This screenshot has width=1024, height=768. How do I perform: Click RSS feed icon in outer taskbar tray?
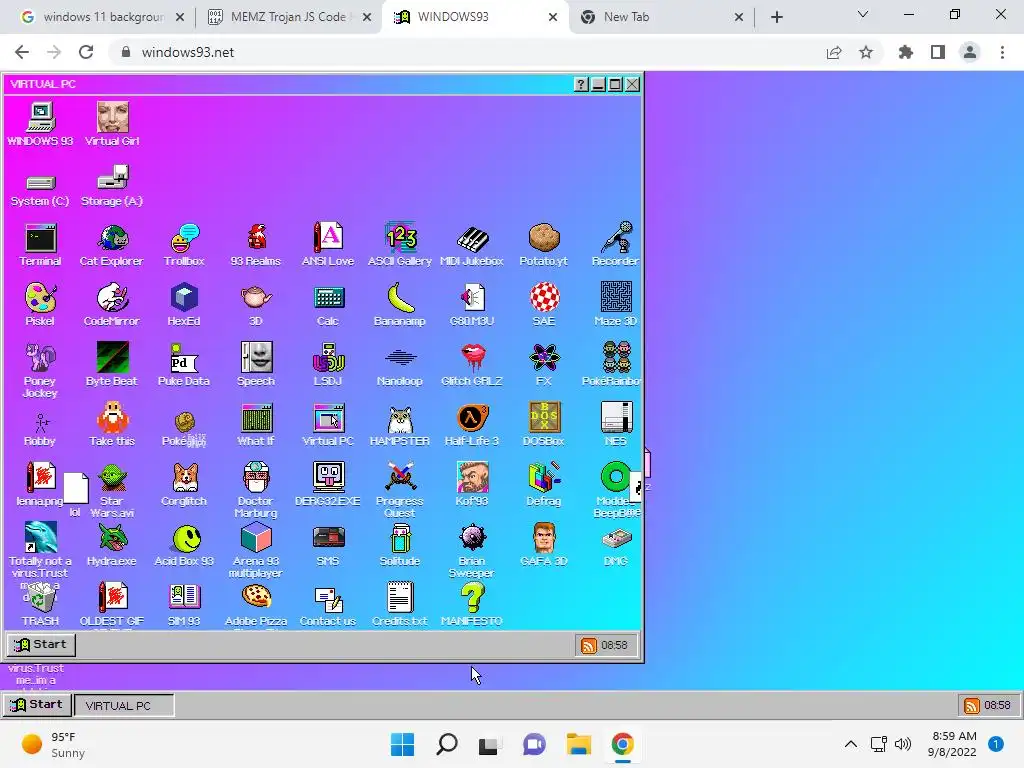point(972,706)
